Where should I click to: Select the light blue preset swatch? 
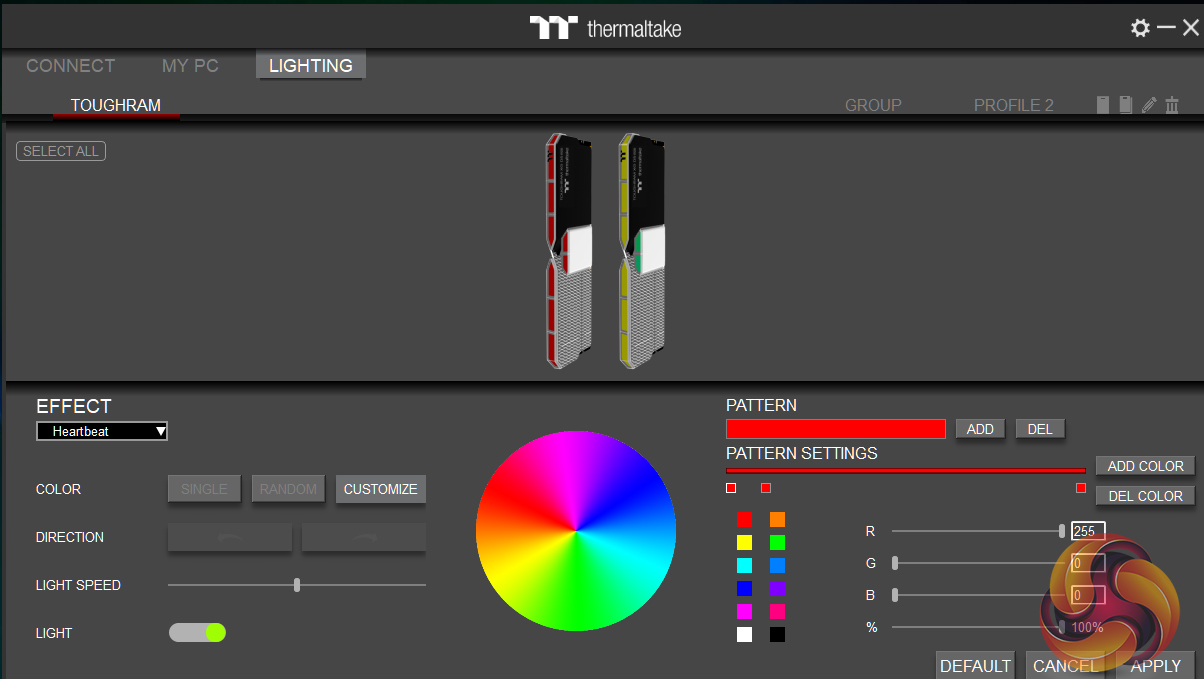tap(777, 565)
